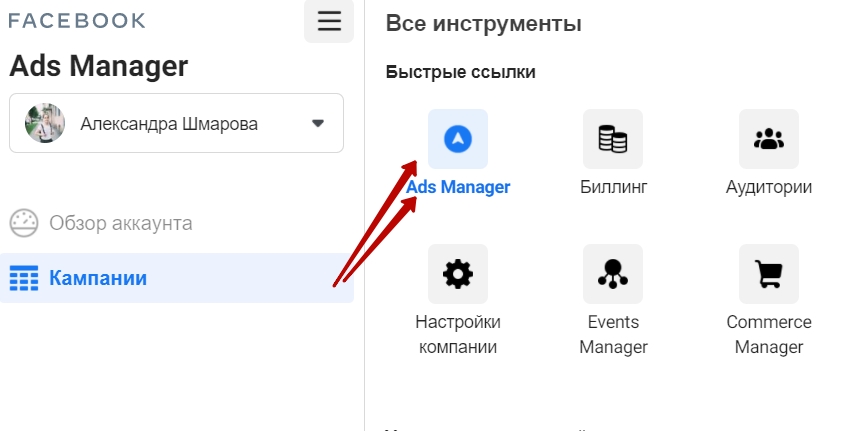Image resolution: width=861 pixels, height=431 pixels.
Task: Click the Биллинг label
Action: (613, 187)
